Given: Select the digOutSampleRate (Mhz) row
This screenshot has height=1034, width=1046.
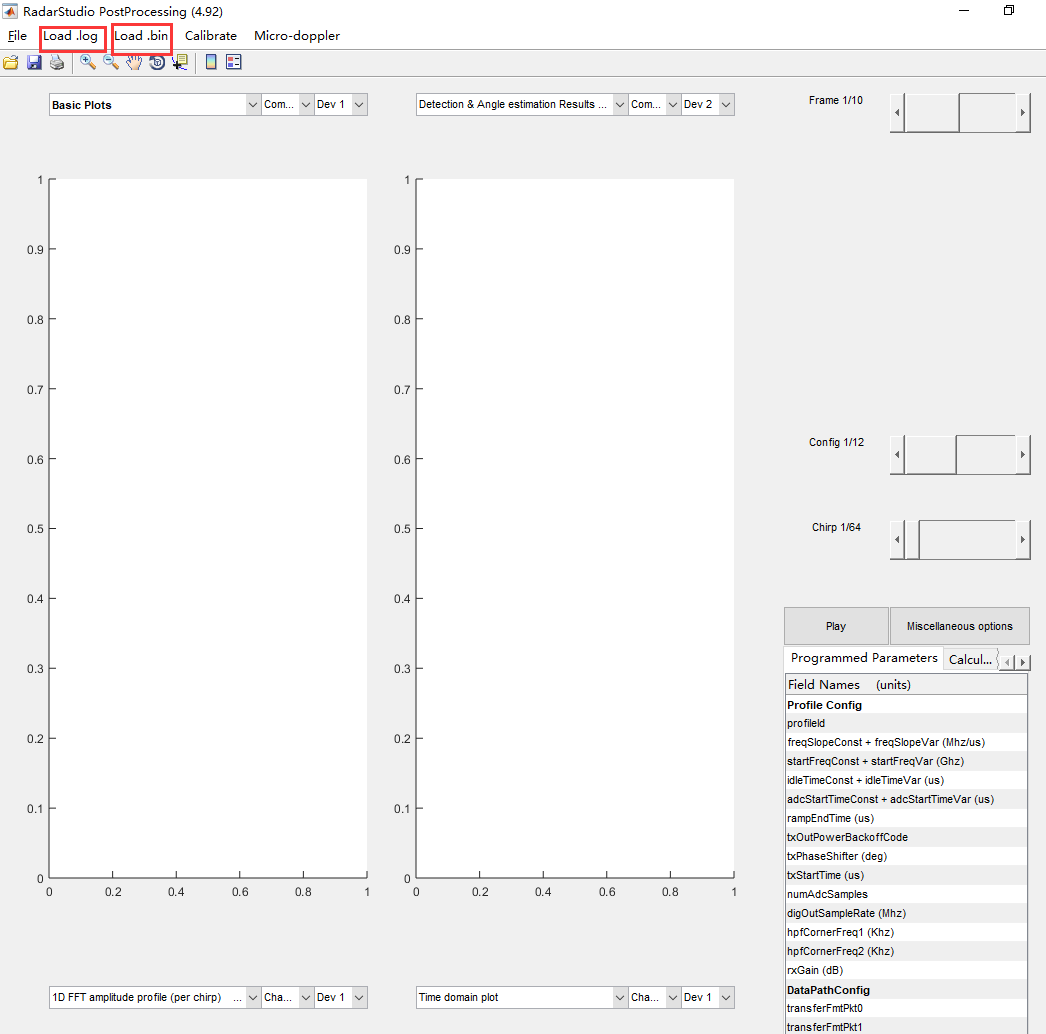Looking at the screenshot, I should 906,913.
